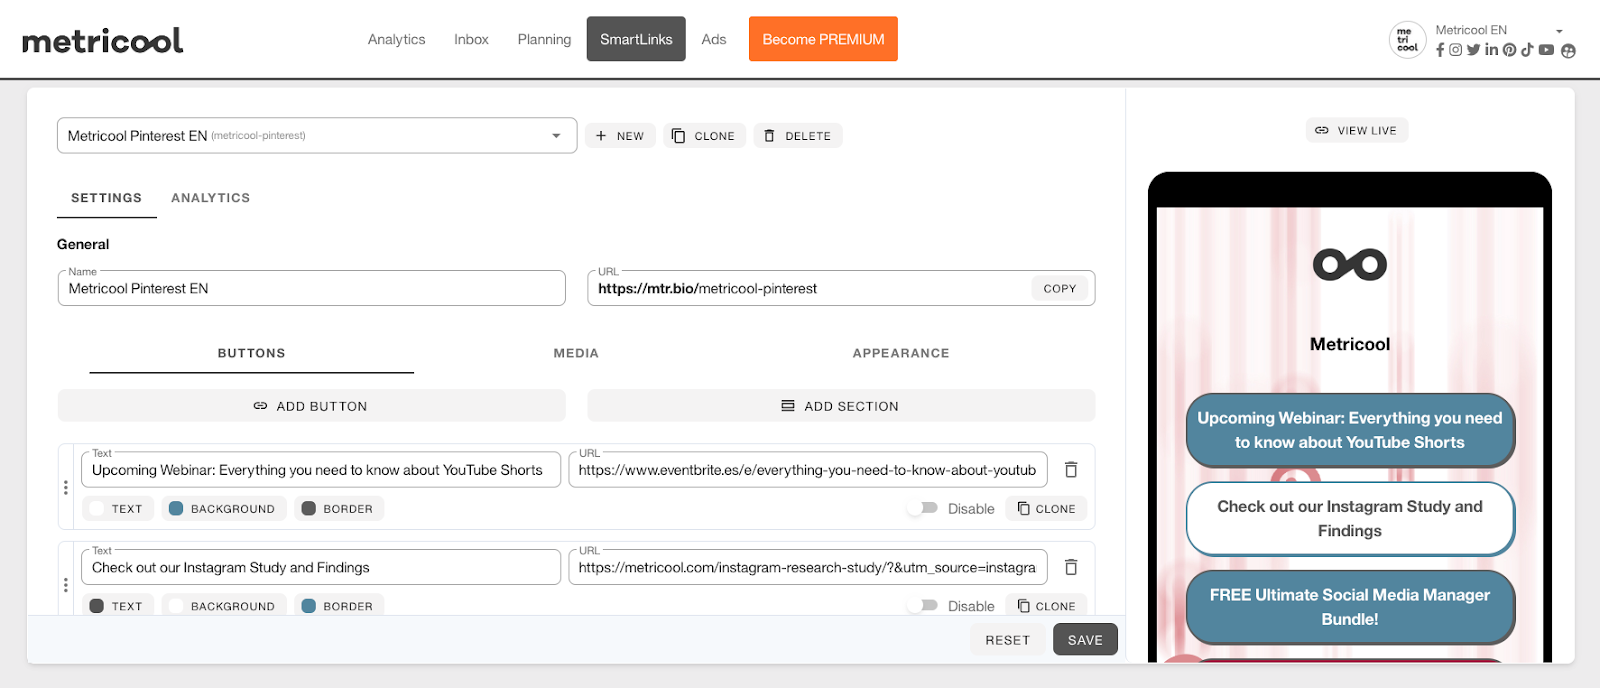Select the SmartLinks navigation item
This screenshot has height=688, width=1600.
pyautogui.click(x=636, y=39)
